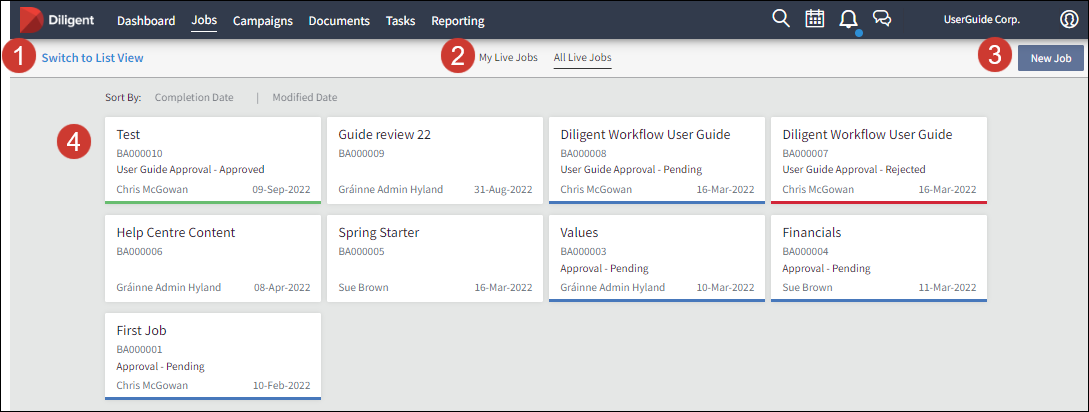Select the UserGuide Corp. account name
This screenshot has width=1089, height=412.
click(981, 20)
